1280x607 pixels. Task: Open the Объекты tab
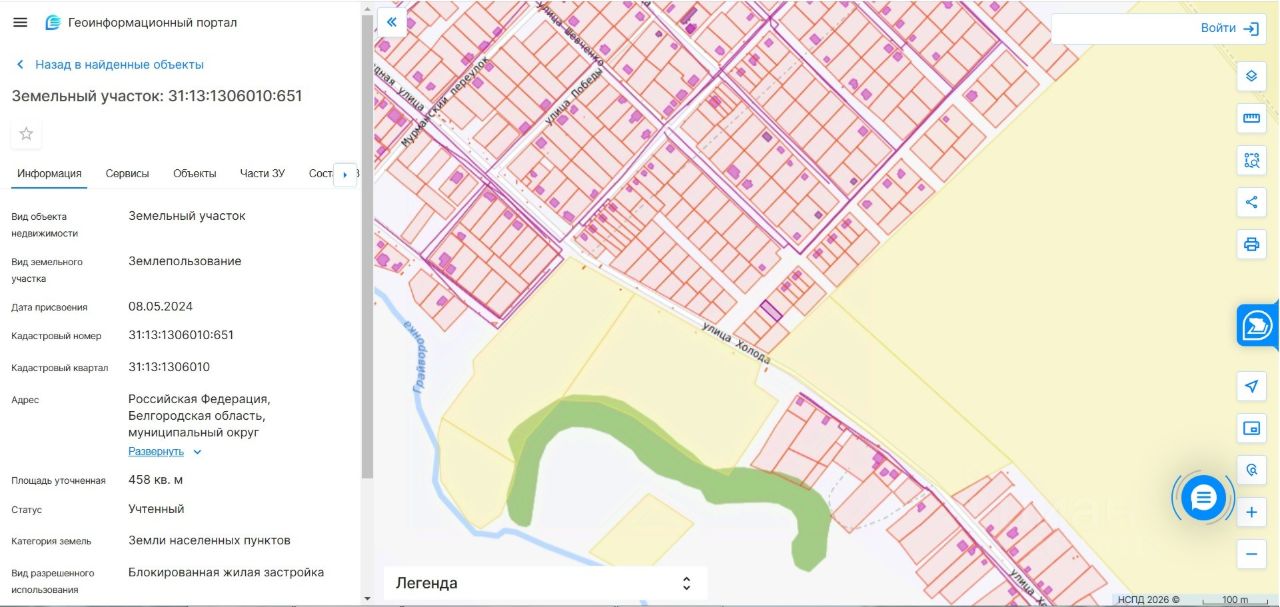pos(194,173)
